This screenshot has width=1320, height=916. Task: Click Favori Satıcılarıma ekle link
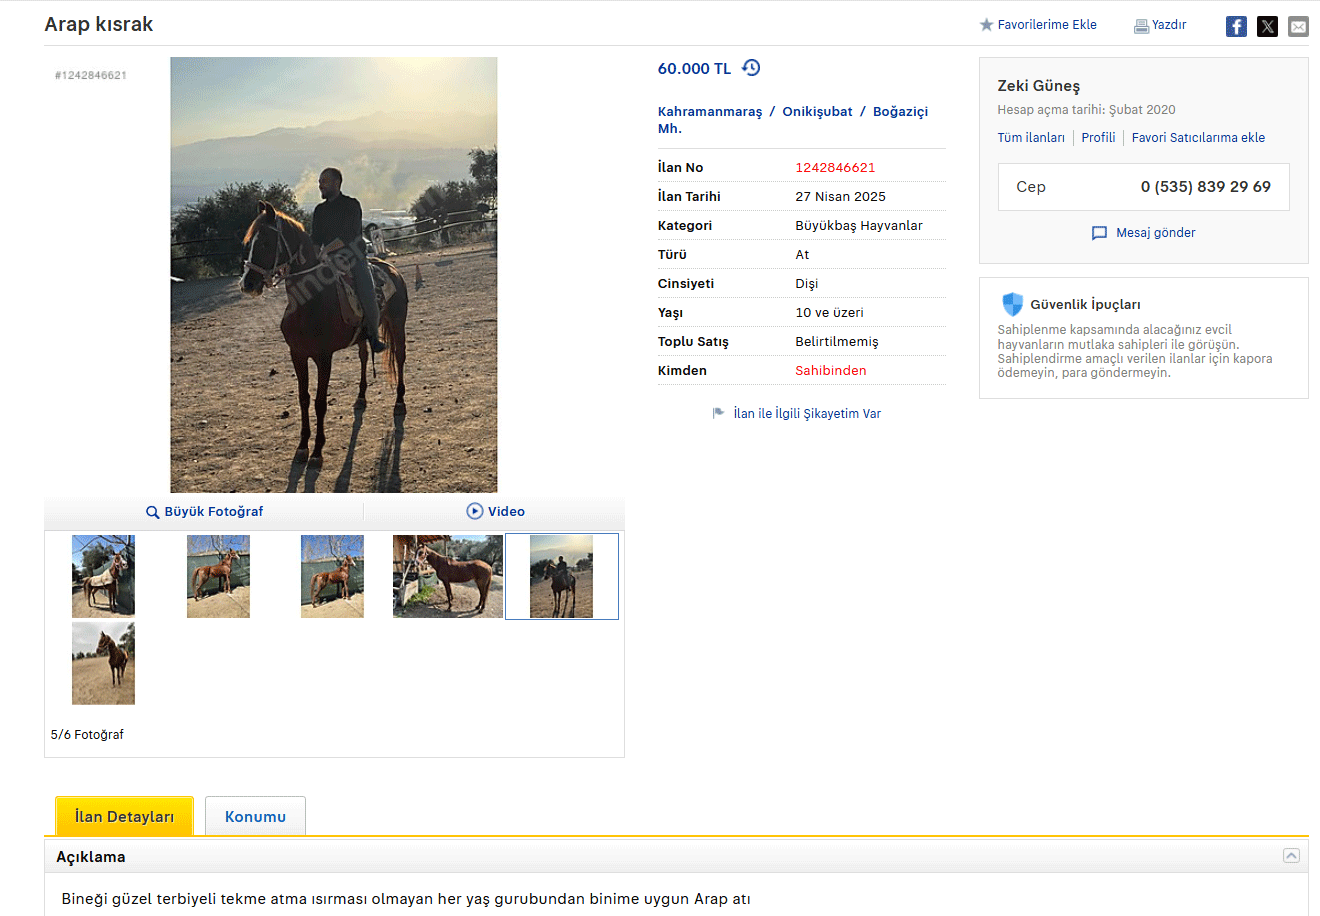coord(1198,138)
